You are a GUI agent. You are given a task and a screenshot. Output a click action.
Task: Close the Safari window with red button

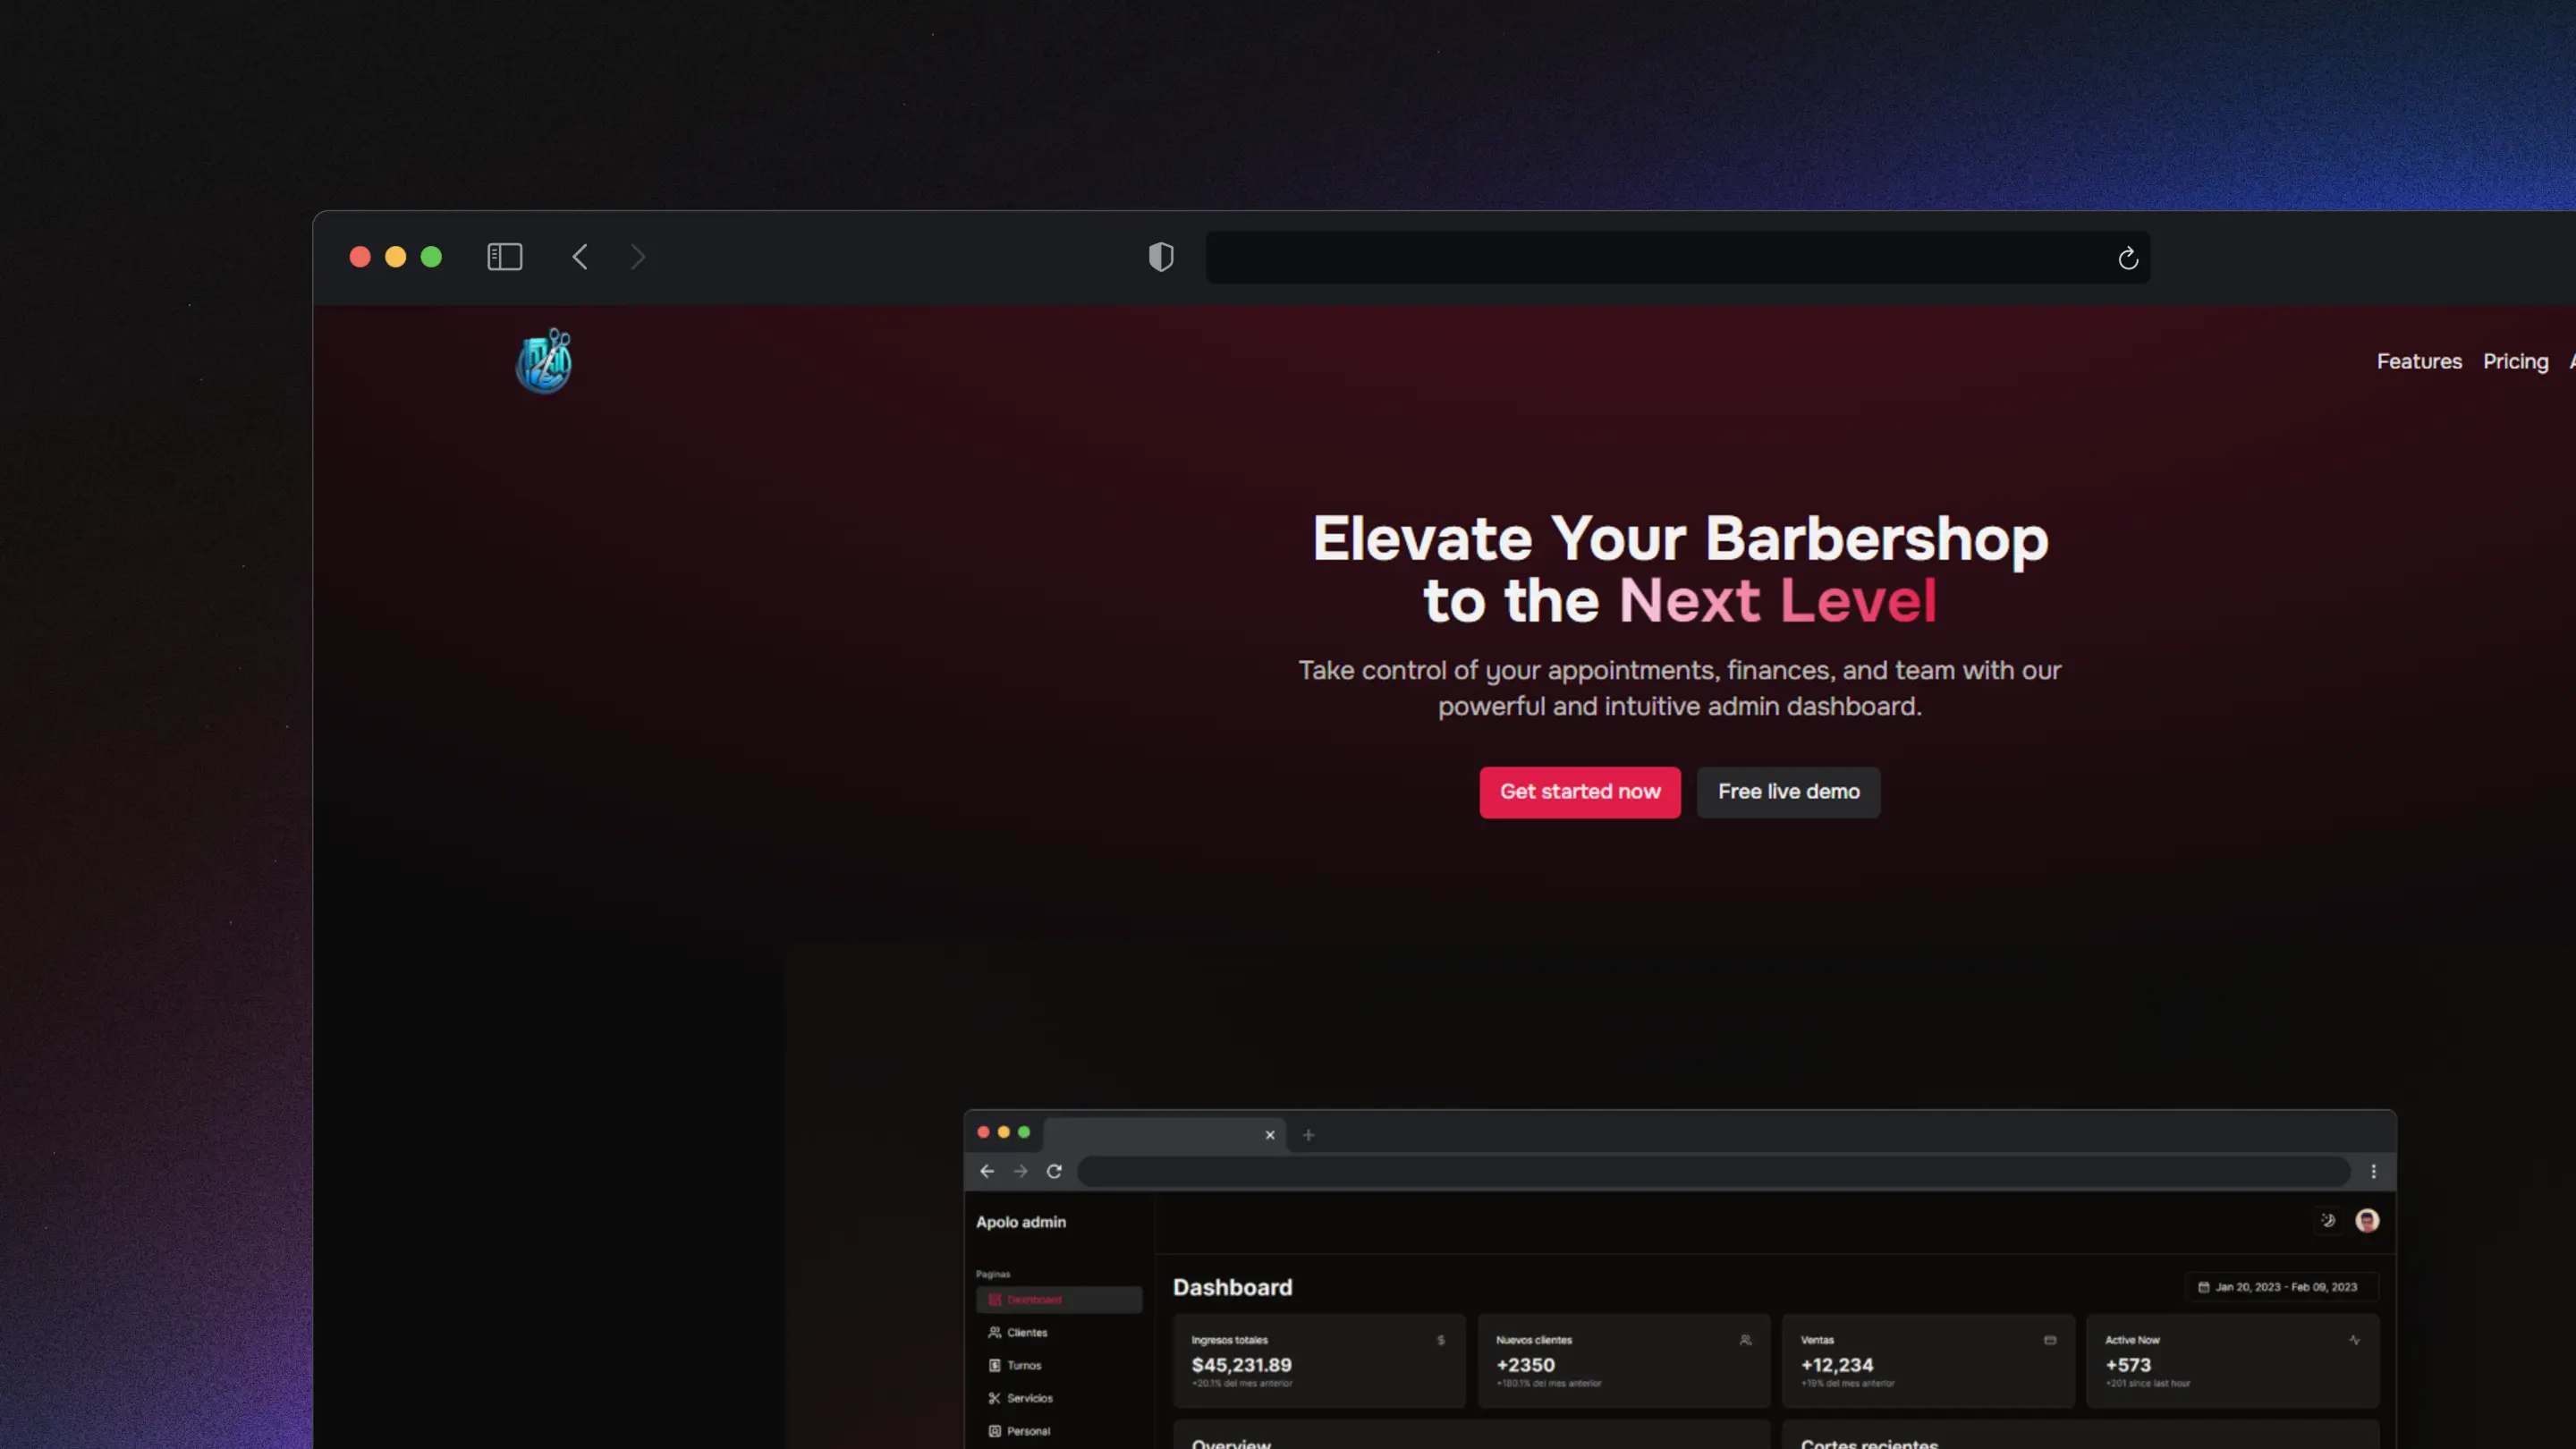[360, 257]
